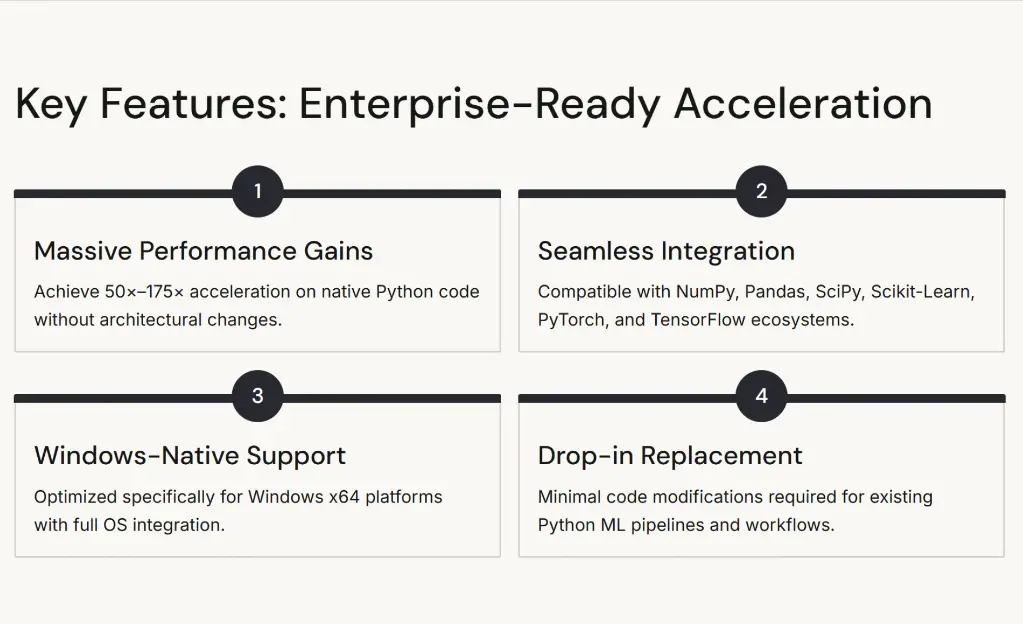This screenshot has width=1023, height=624.
Task: Click the 'Seamless Integration' heading
Action: tap(666, 251)
